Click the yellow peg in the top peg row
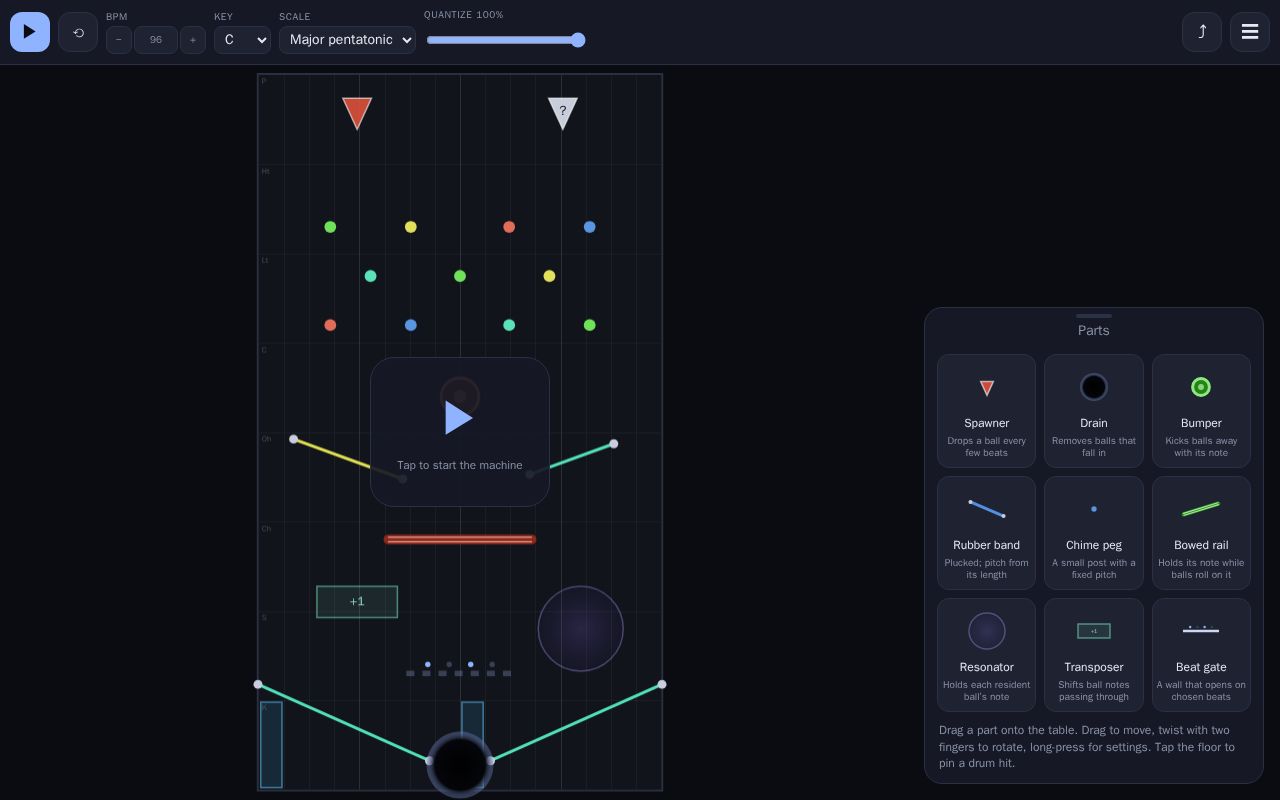1280x800 pixels. click(410, 227)
